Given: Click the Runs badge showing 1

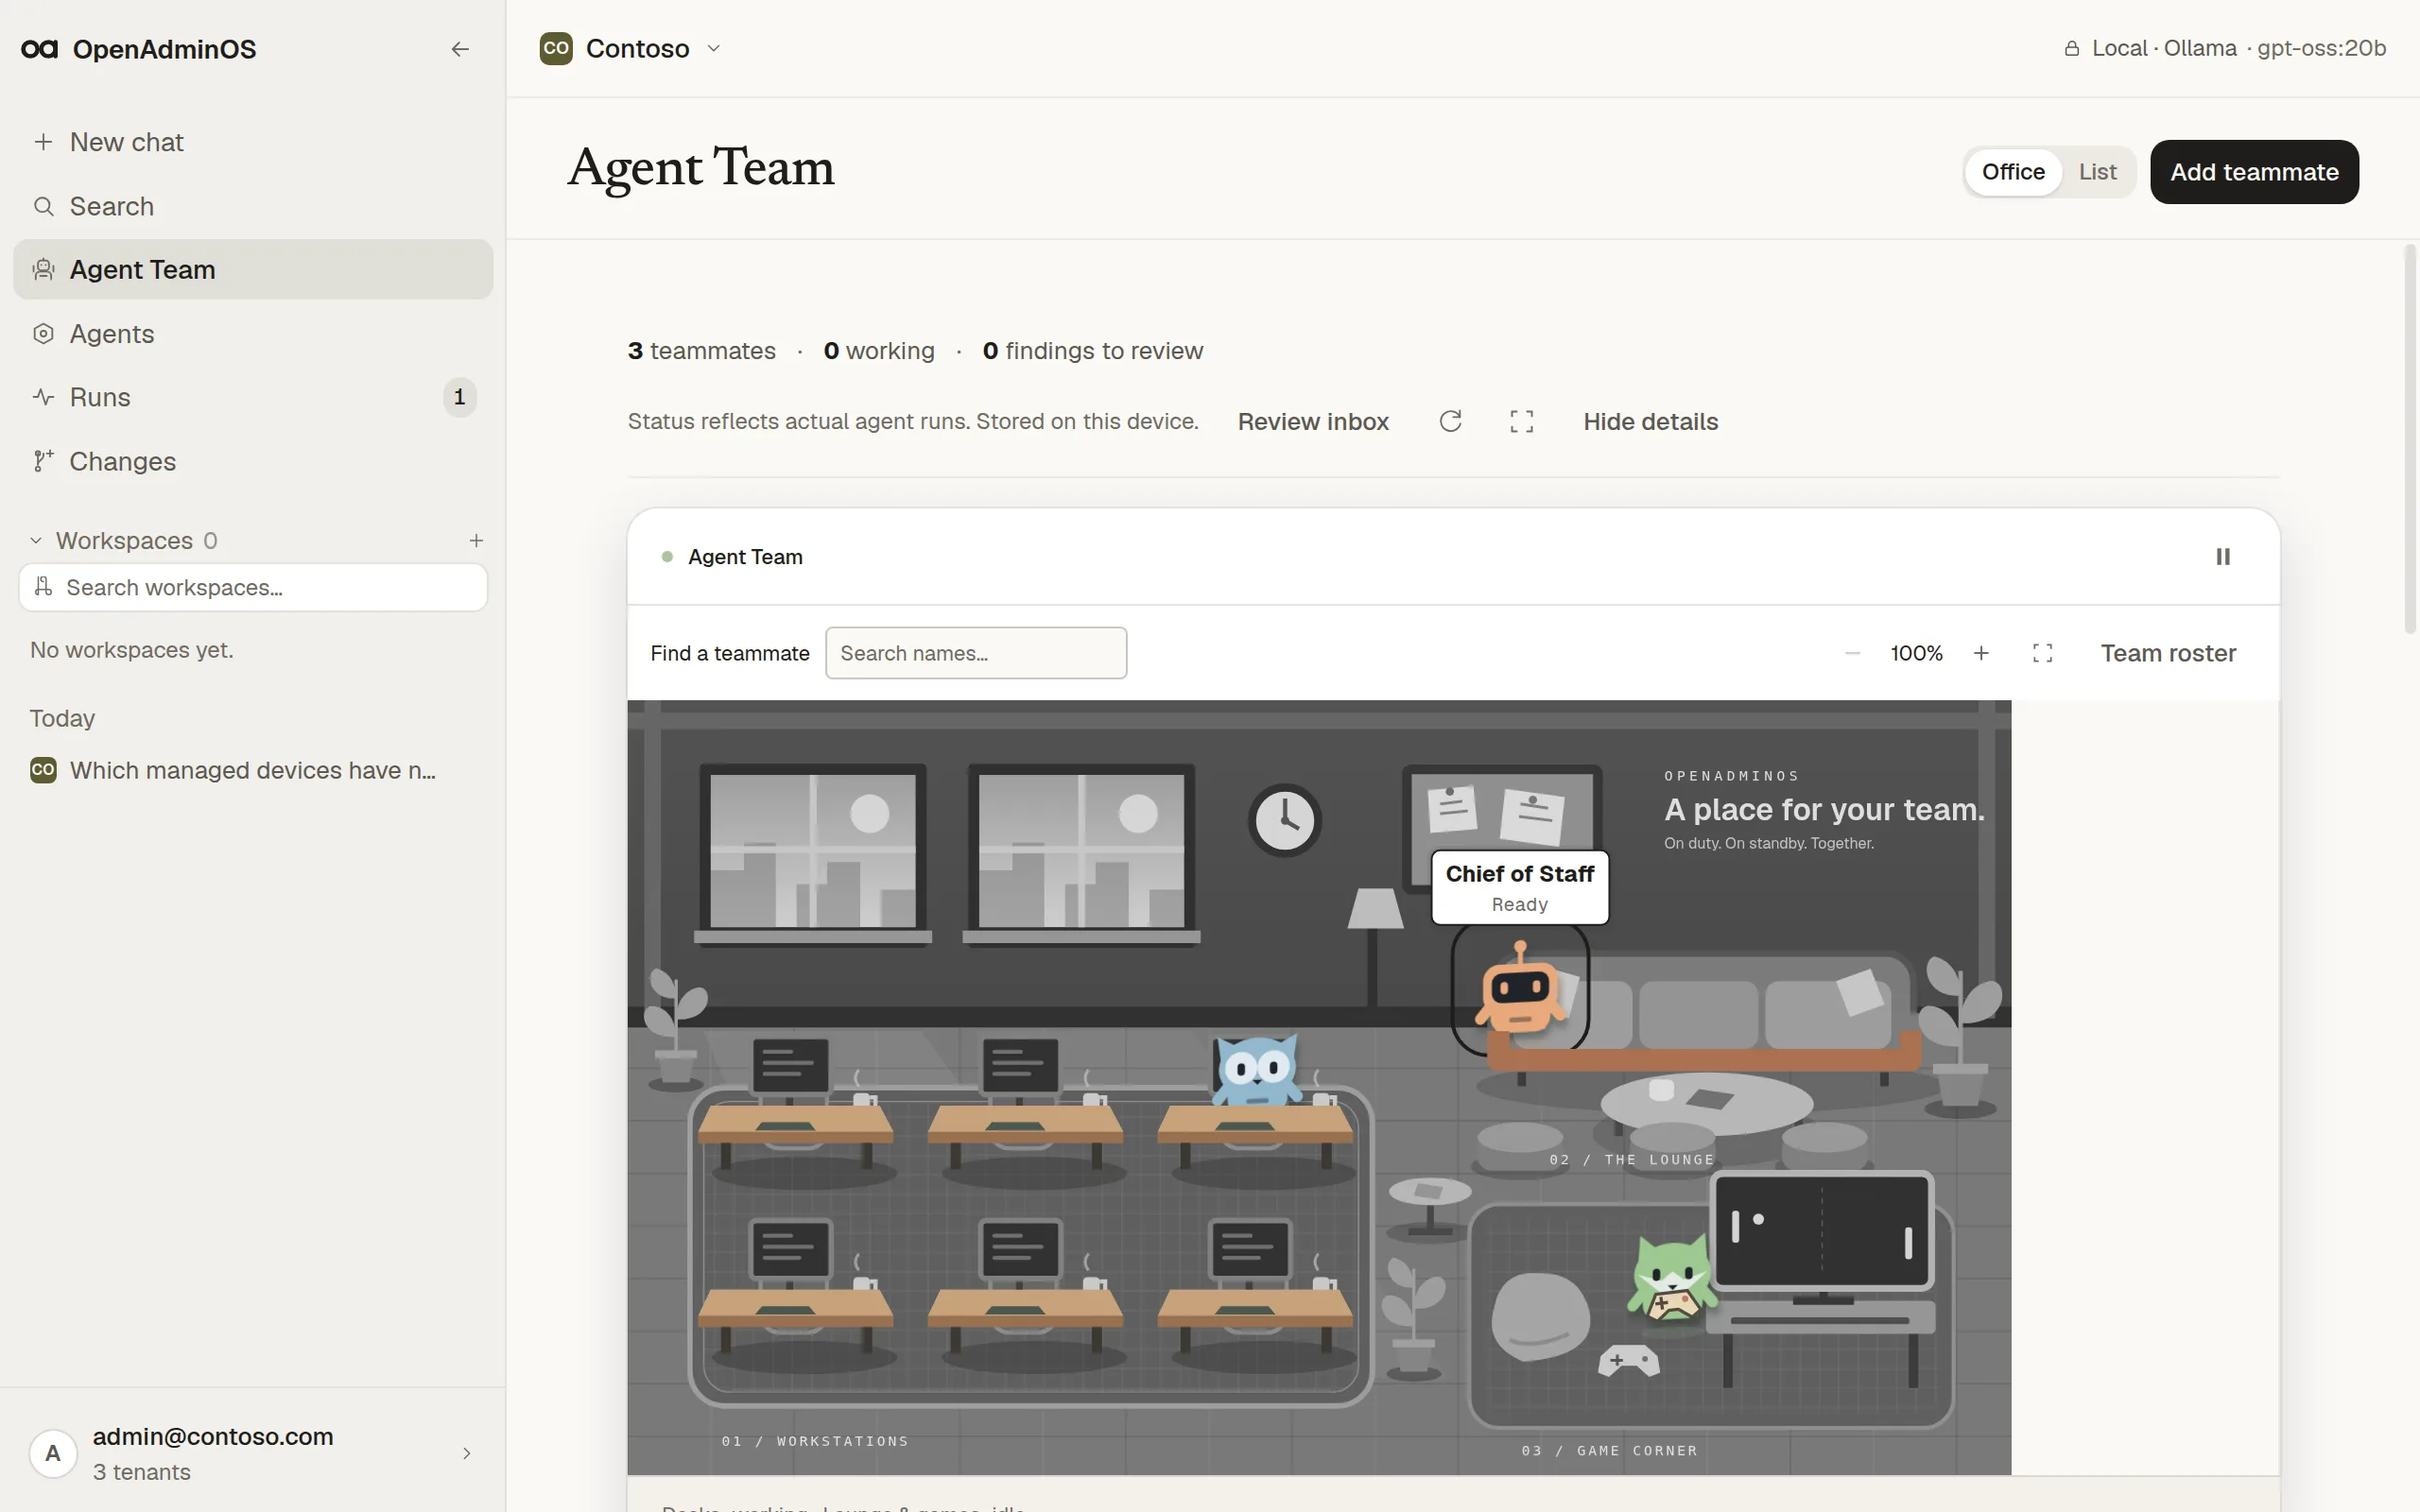Looking at the screenshot, I should (459, 397).
